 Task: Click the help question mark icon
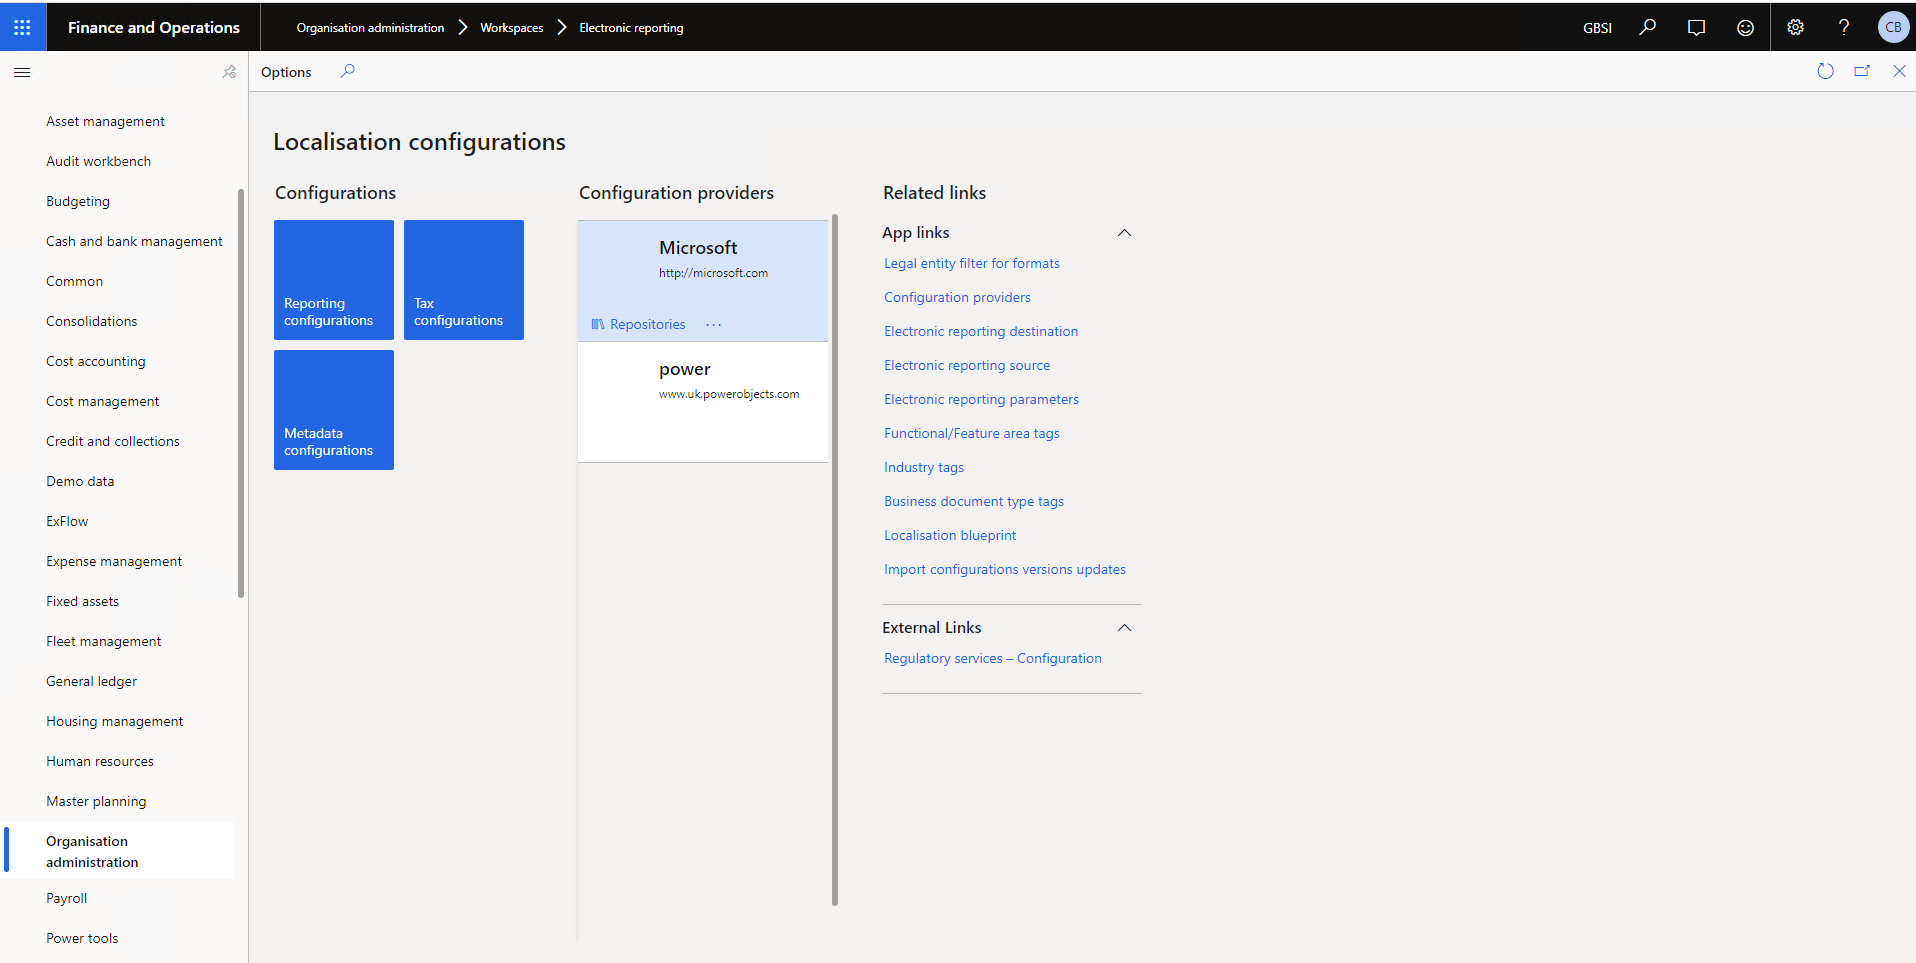[1844, 27]
